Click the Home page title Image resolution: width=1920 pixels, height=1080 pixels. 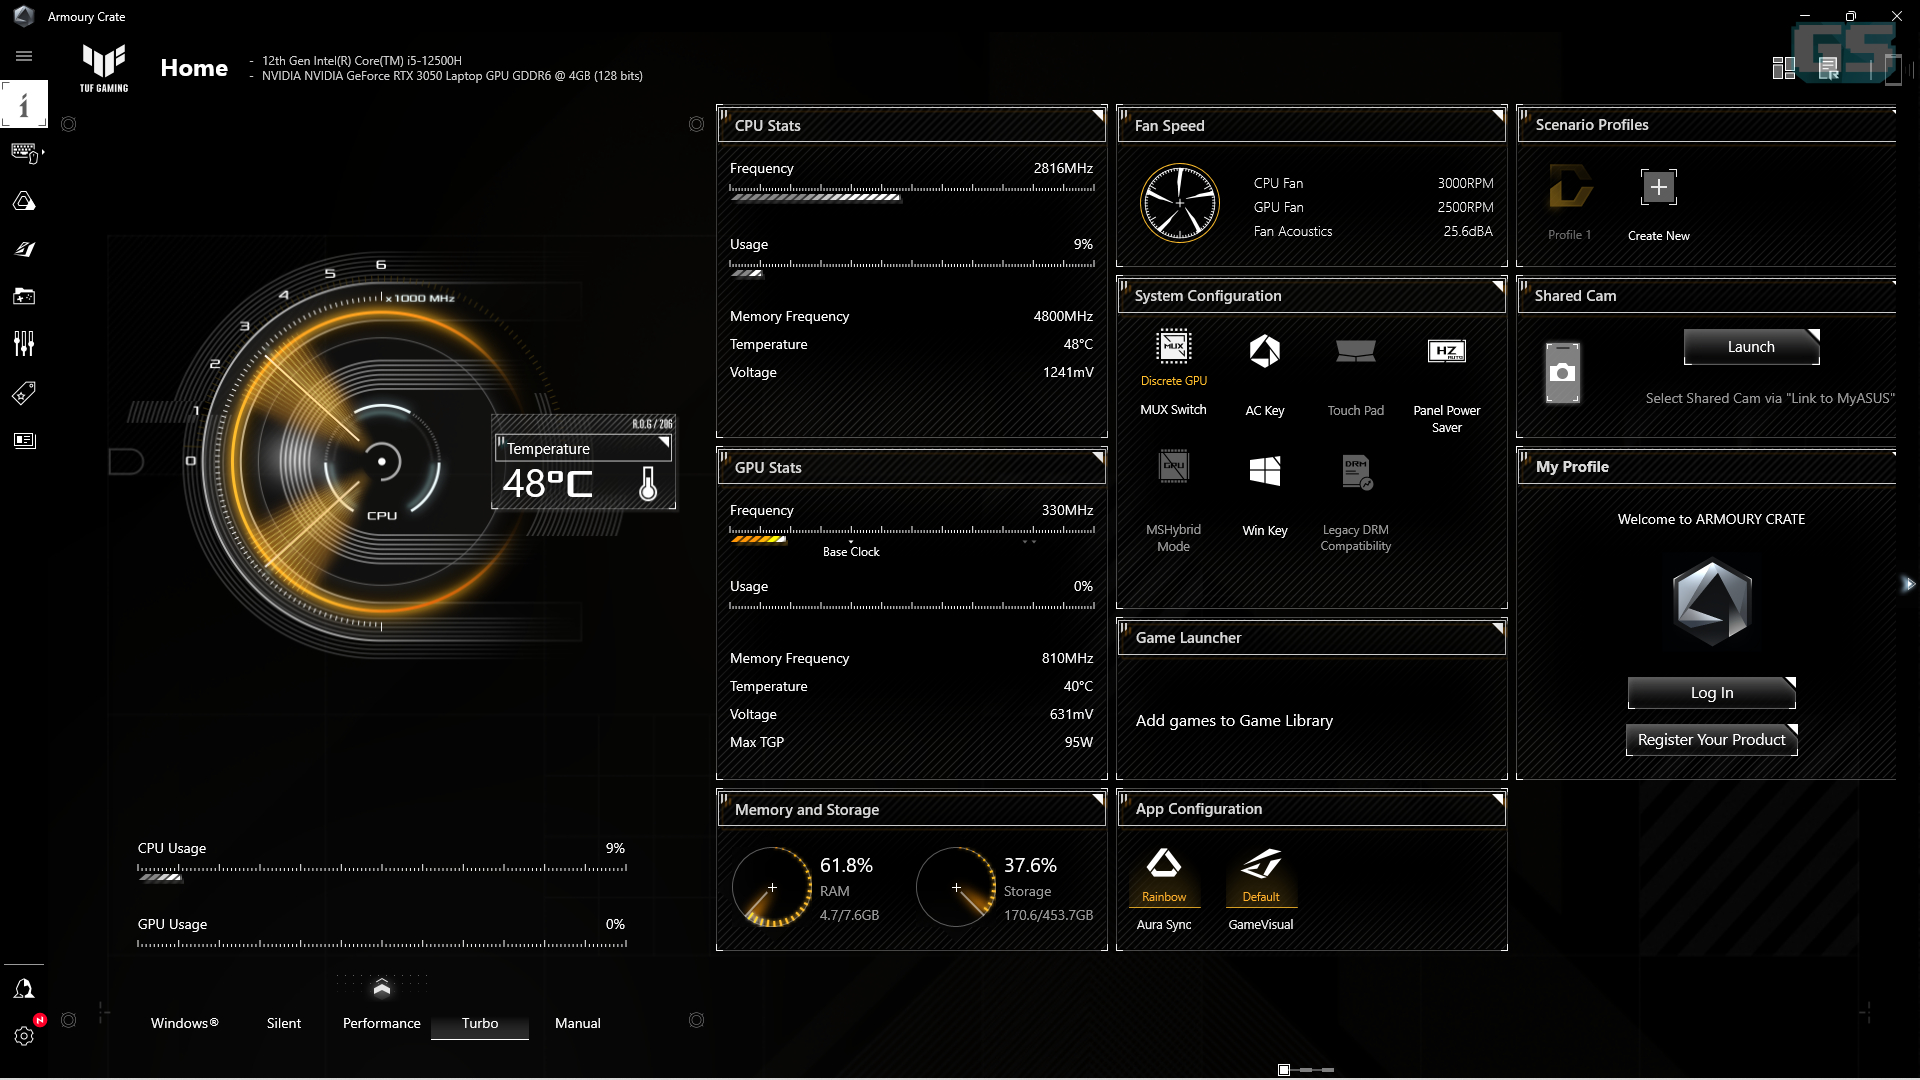coord(194,68)
